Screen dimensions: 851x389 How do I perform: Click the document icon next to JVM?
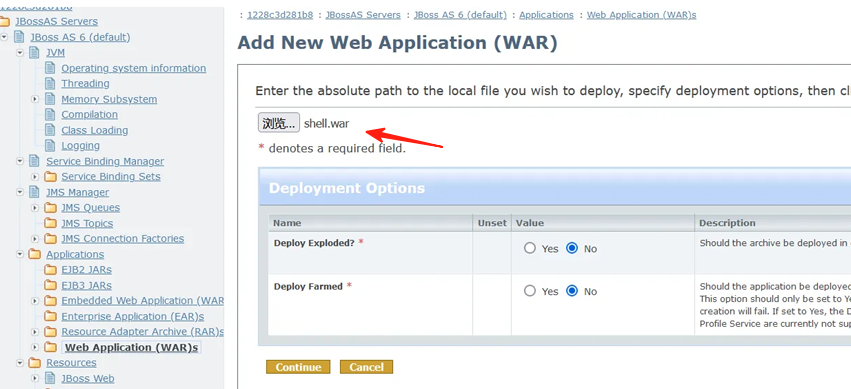click(x=34, y=53)
